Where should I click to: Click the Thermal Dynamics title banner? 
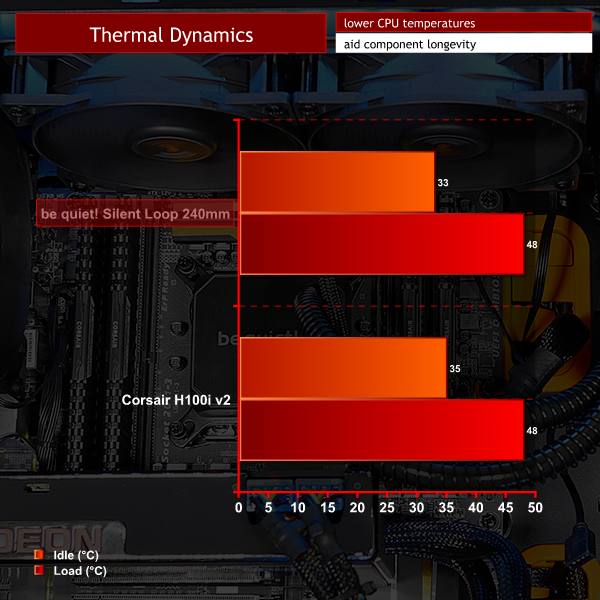click(171, 33)
